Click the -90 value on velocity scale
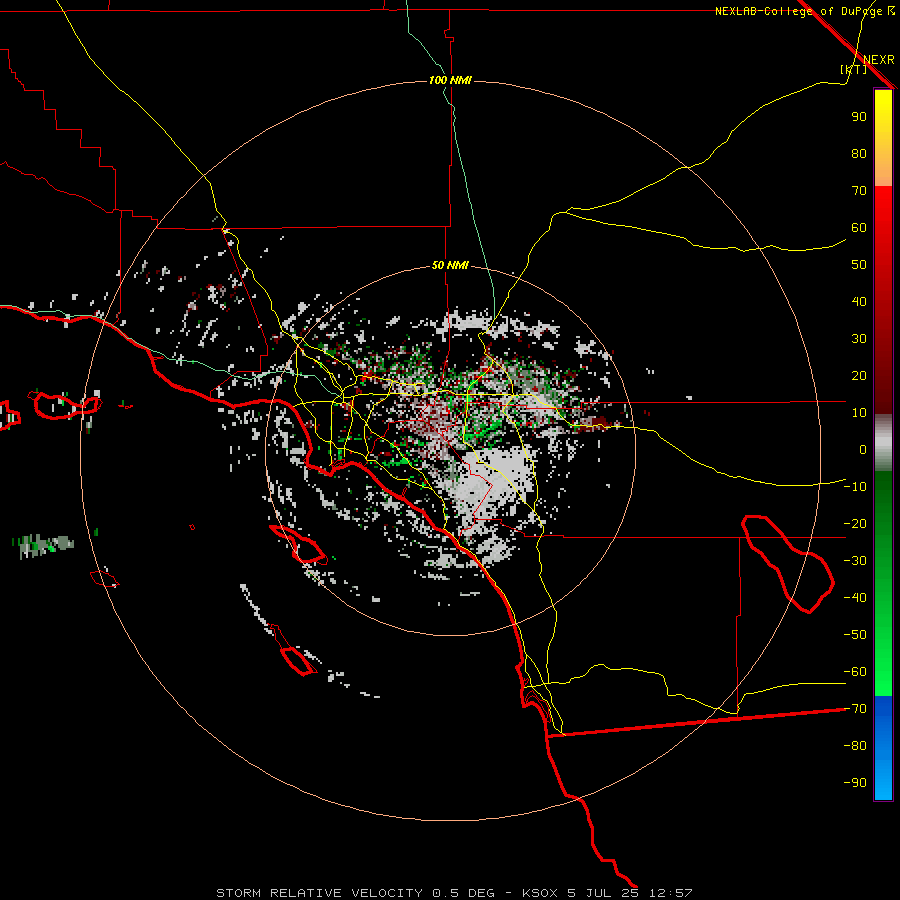The width and height of the screenshot is (900, 900). pos(855,783)
